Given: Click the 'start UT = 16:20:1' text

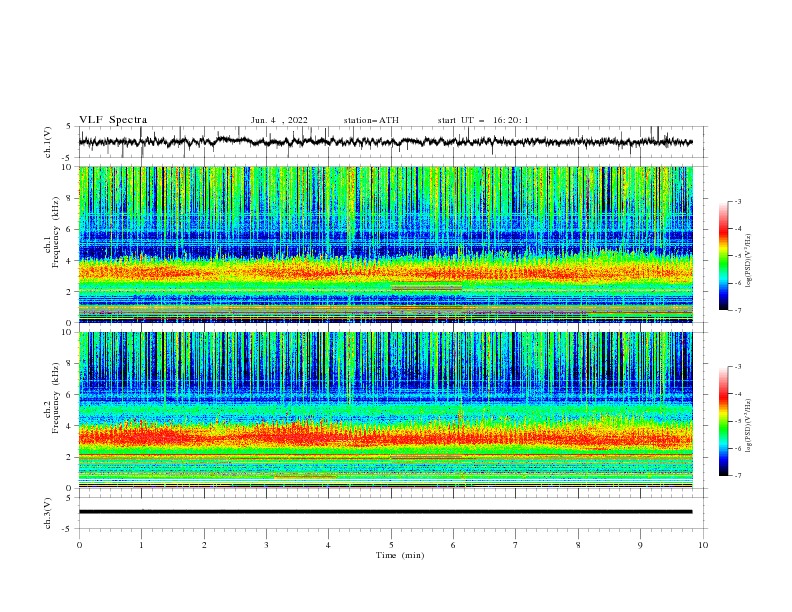Looking at the screenshot, I should [x=483, y=120].
